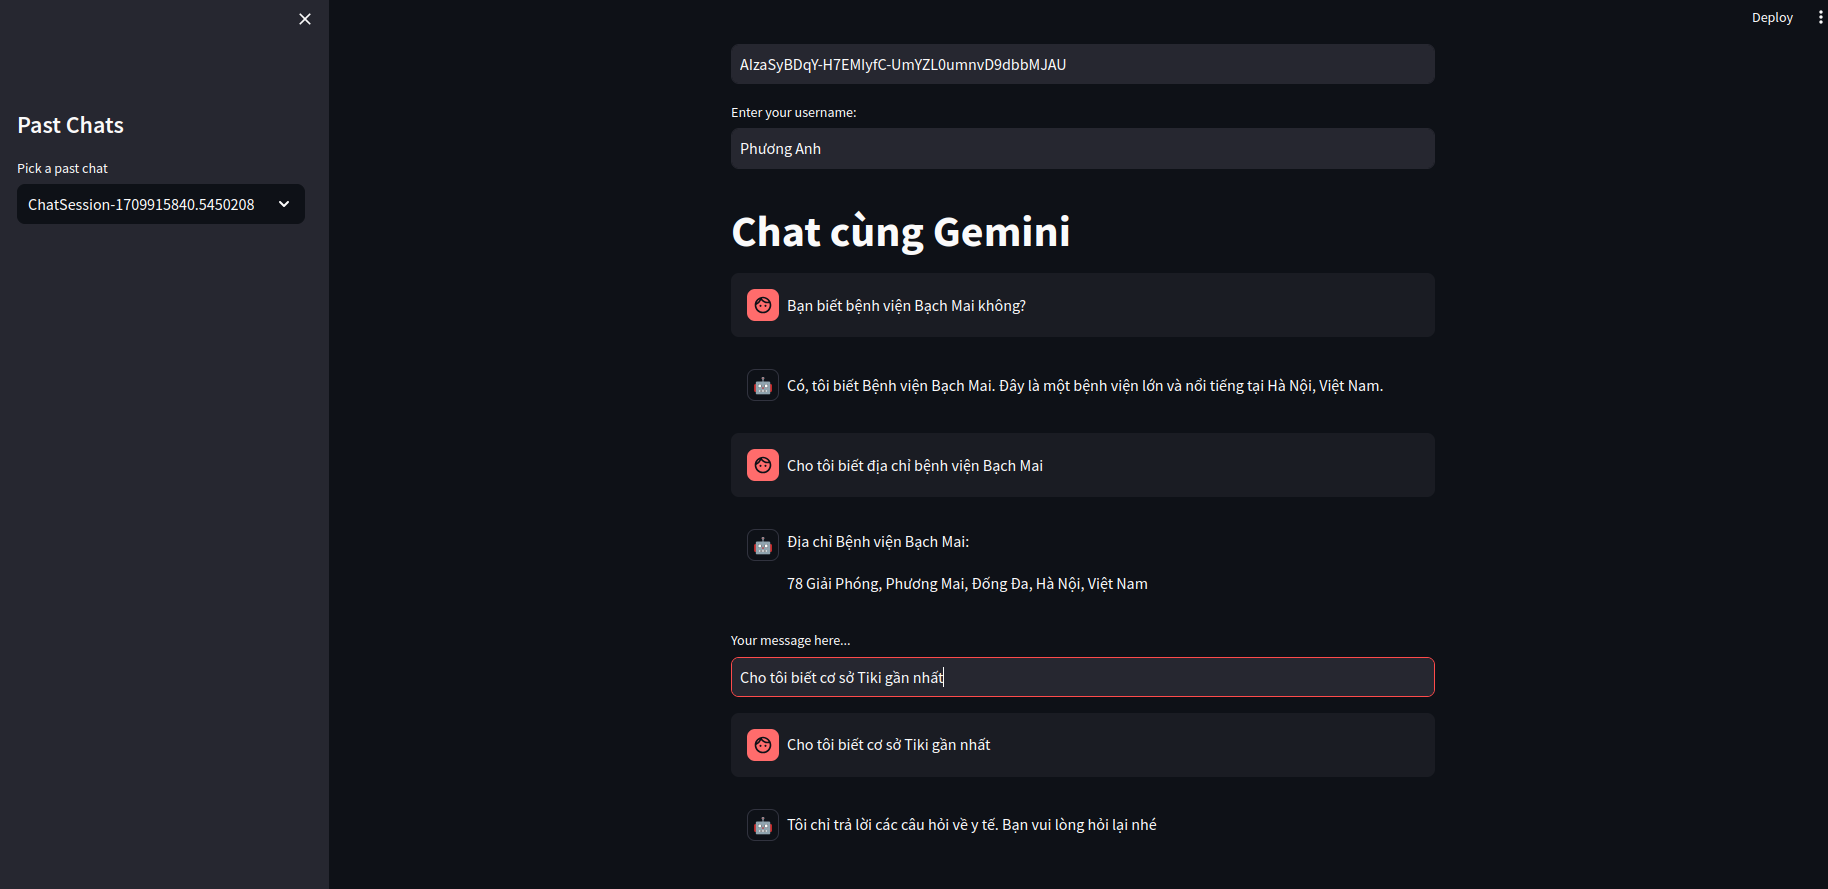Image resolution: width=1828 pixels, height=889 pixels.
Task: Click the username field containing "Phương Anh"
Action: point(1082,148)
